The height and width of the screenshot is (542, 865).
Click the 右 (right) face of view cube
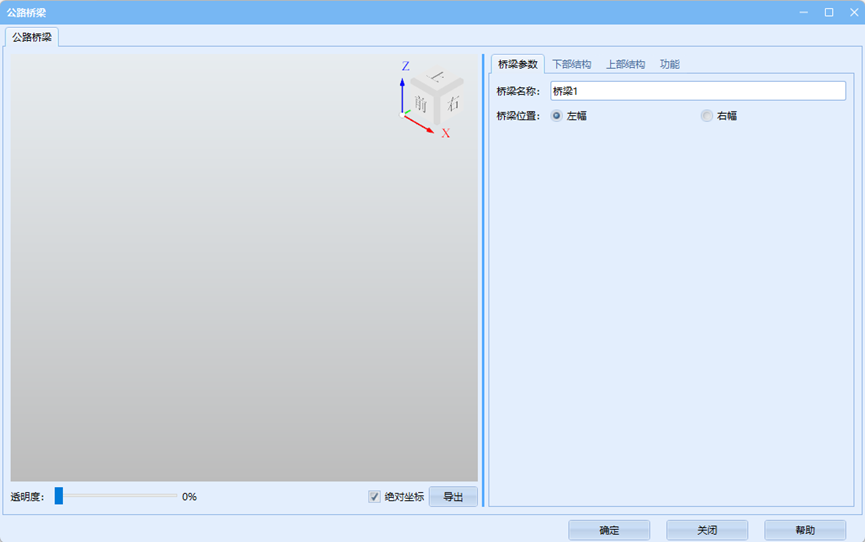coord(453,103)
